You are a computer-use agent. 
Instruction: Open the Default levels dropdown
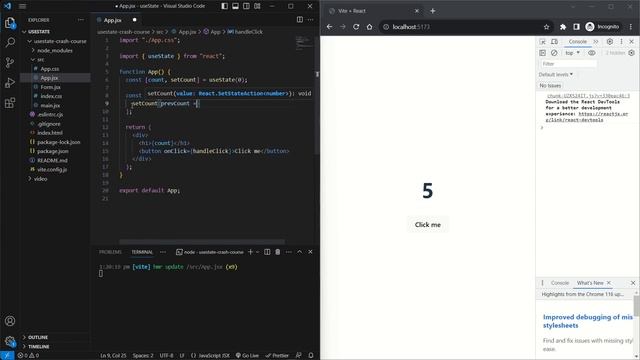pos(556,74)
